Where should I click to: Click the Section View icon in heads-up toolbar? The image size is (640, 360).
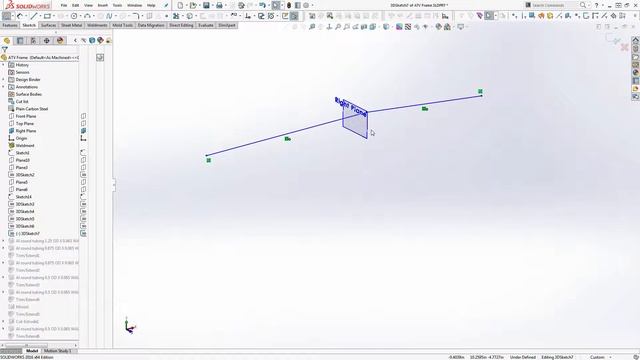pos(364,27)
